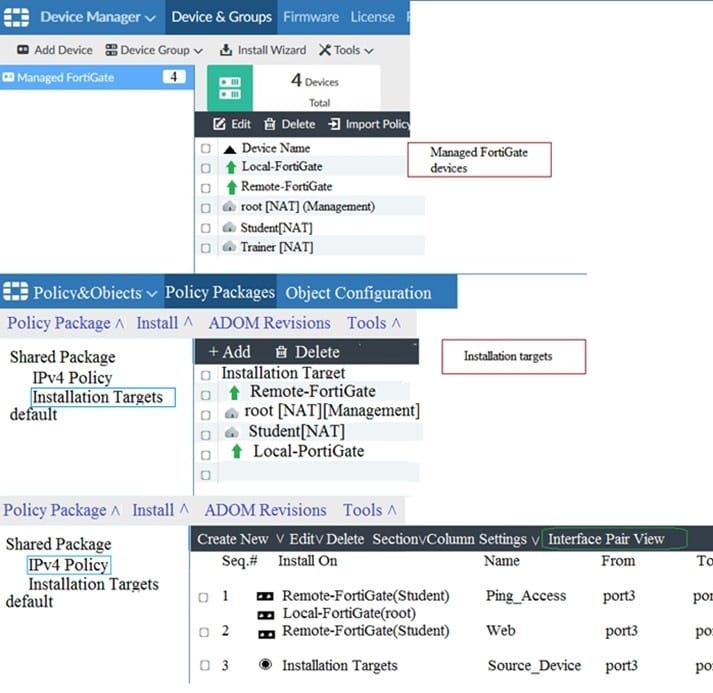The width and height of the screenshot is (713, 693).
Task: Click green up-arrow status icon beside Local-FortiGate
Action: (x=229, y=167)
